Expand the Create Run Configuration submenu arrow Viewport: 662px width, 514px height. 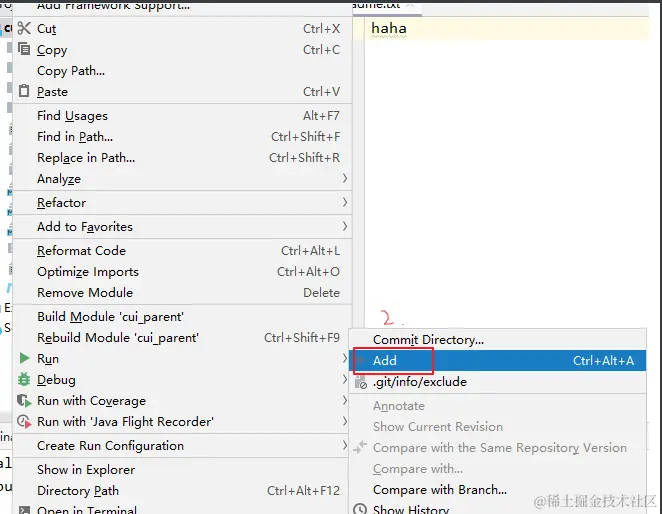(345, 446)
